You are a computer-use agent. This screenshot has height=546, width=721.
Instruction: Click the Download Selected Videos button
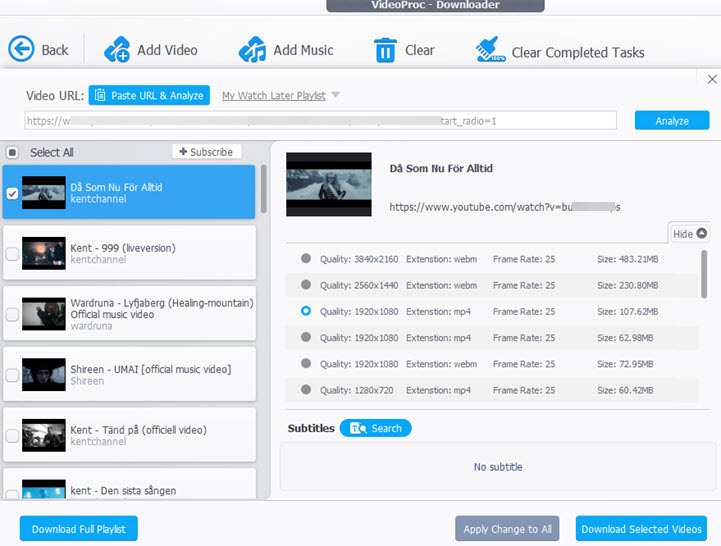(641, 528)
